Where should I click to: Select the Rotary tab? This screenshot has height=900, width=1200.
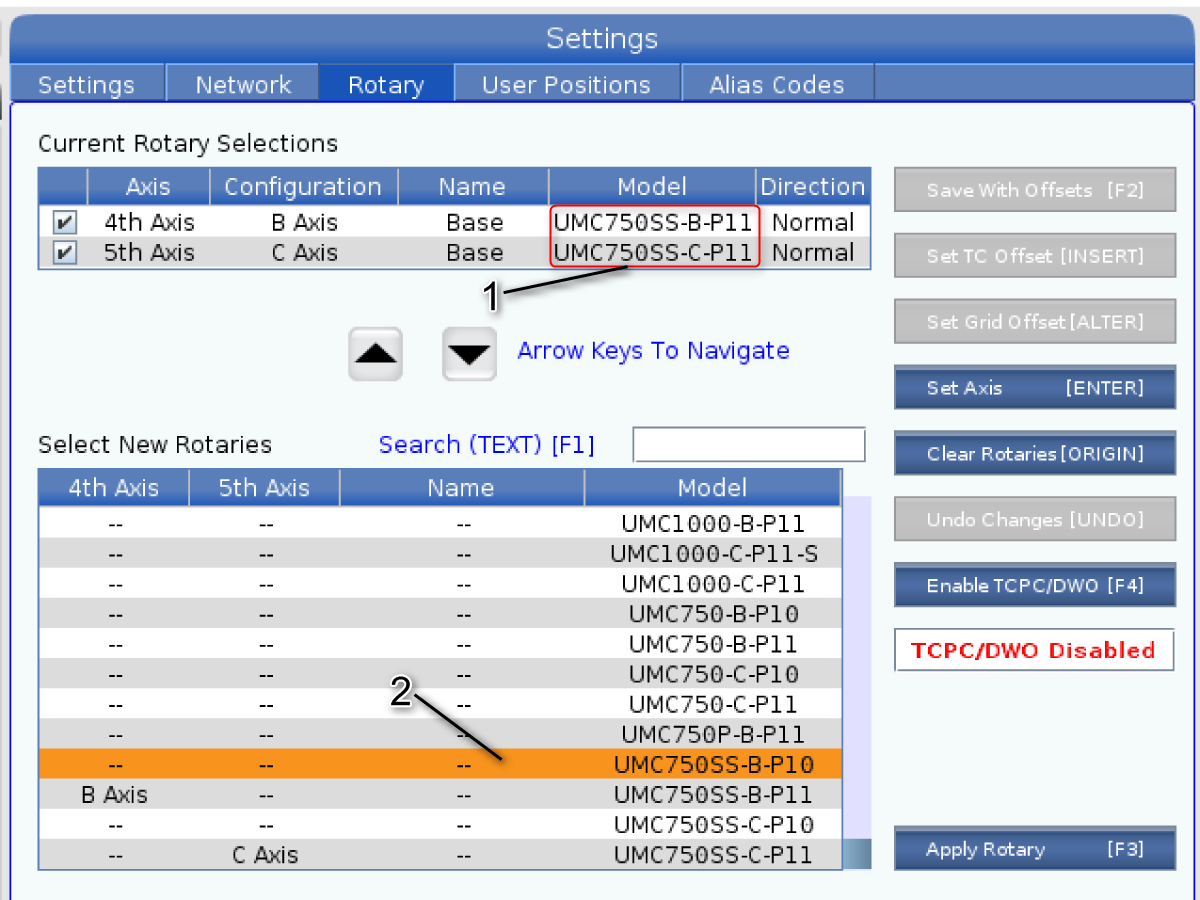(386, 85)
